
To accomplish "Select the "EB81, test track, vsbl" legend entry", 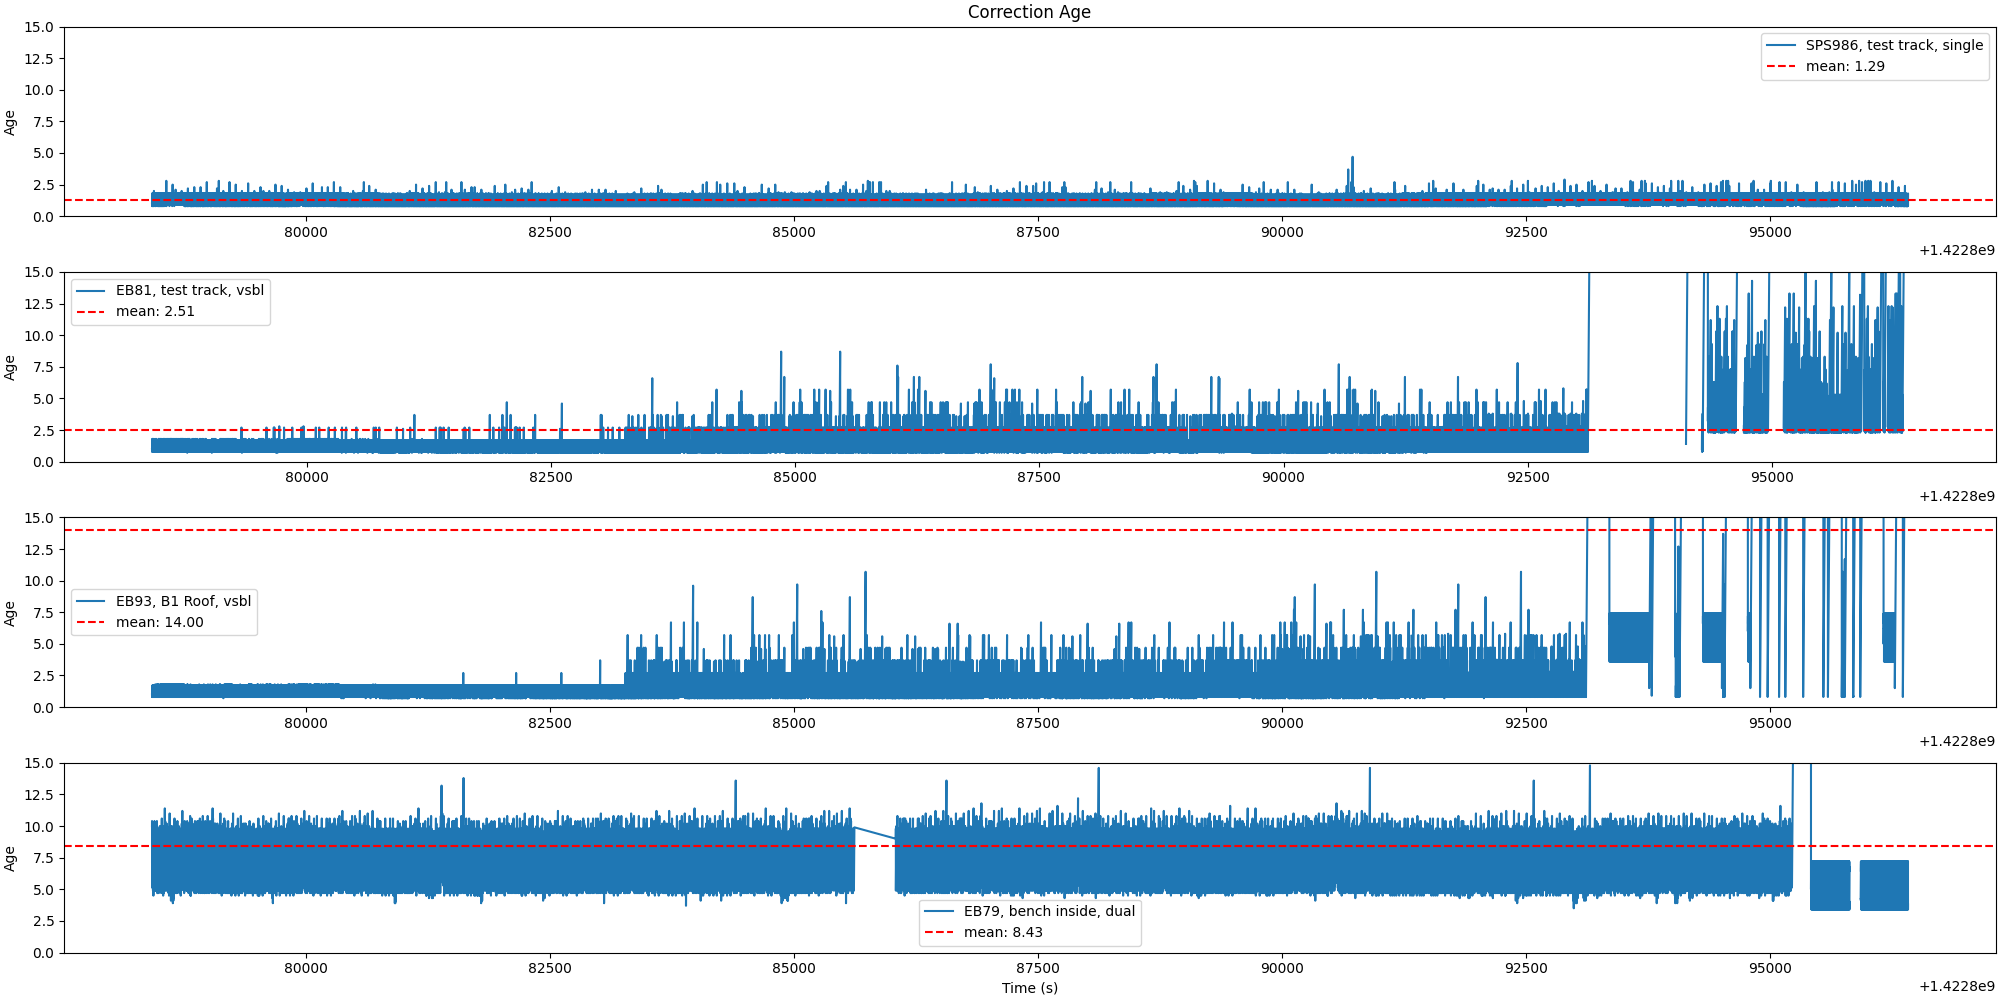I will [x=190, y=290].
